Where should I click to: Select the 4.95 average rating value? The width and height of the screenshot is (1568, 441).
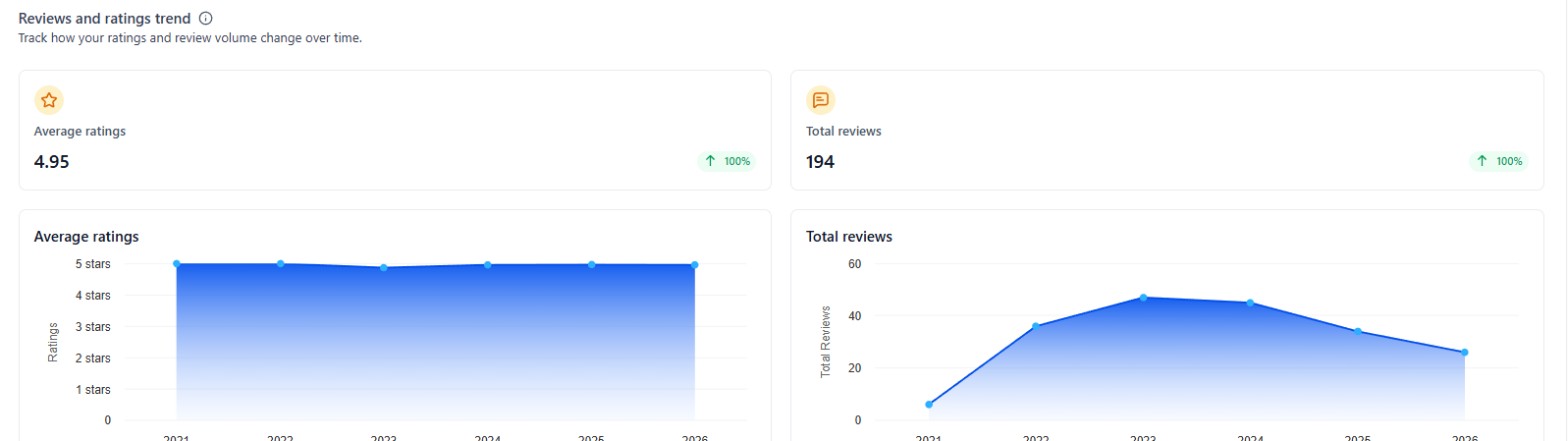tap(52, 162)
